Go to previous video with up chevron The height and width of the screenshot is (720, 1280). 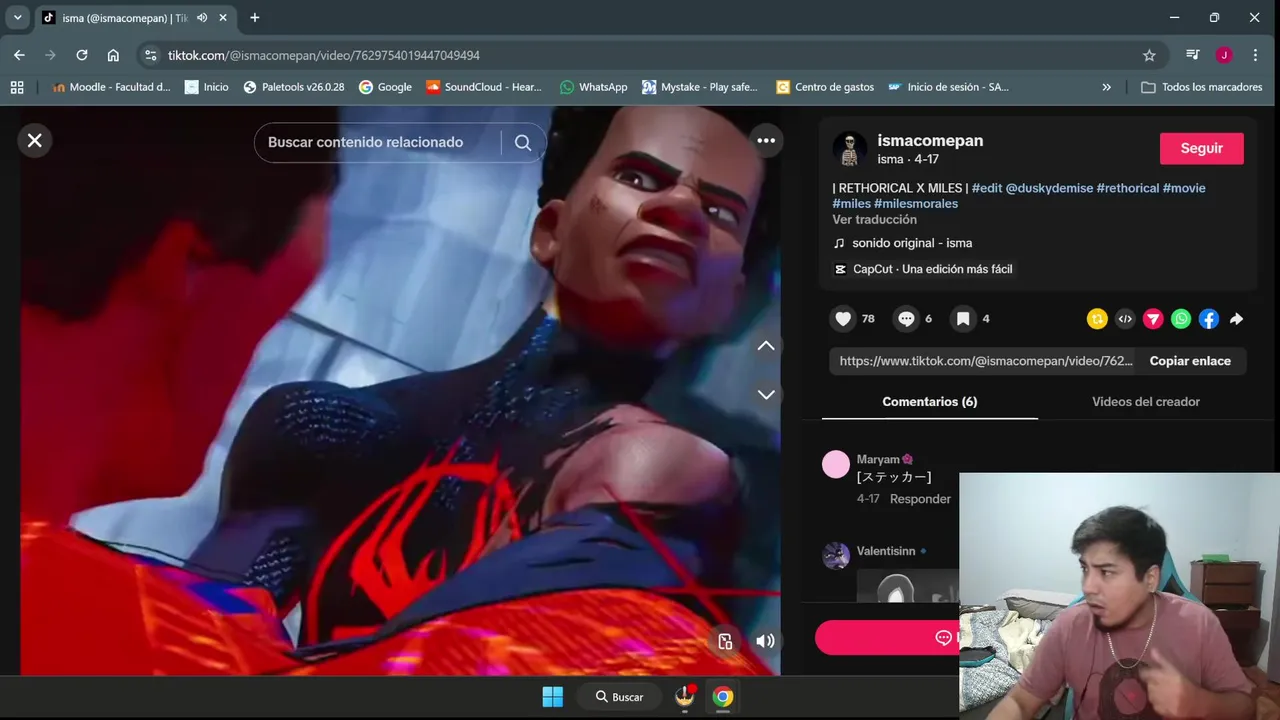[x=766, y=346]
